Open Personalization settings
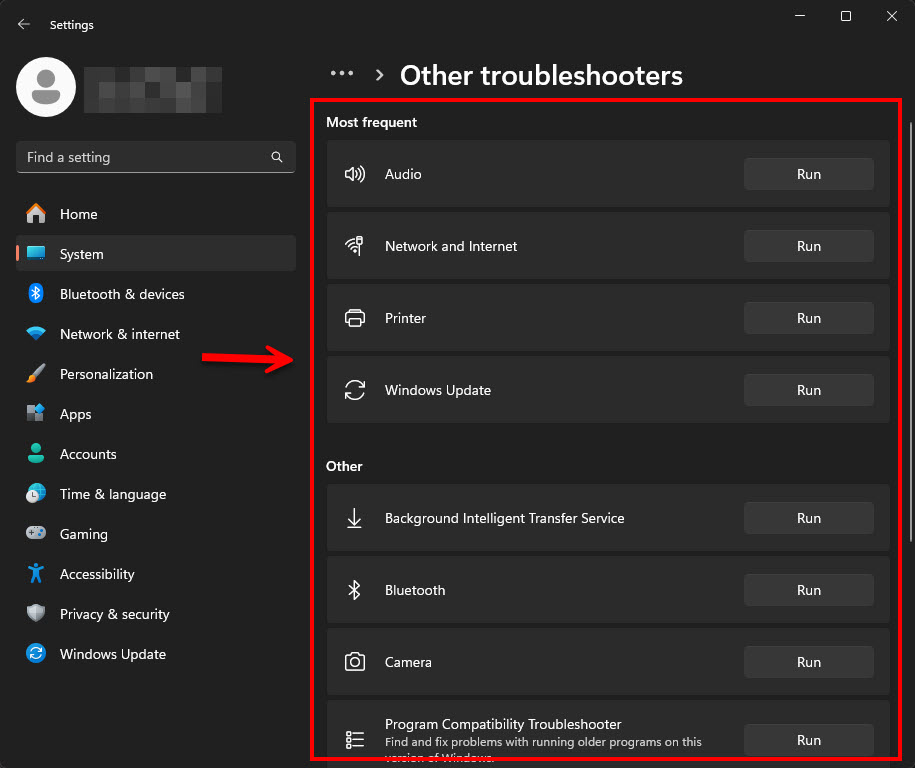 [x=156, y=373]
